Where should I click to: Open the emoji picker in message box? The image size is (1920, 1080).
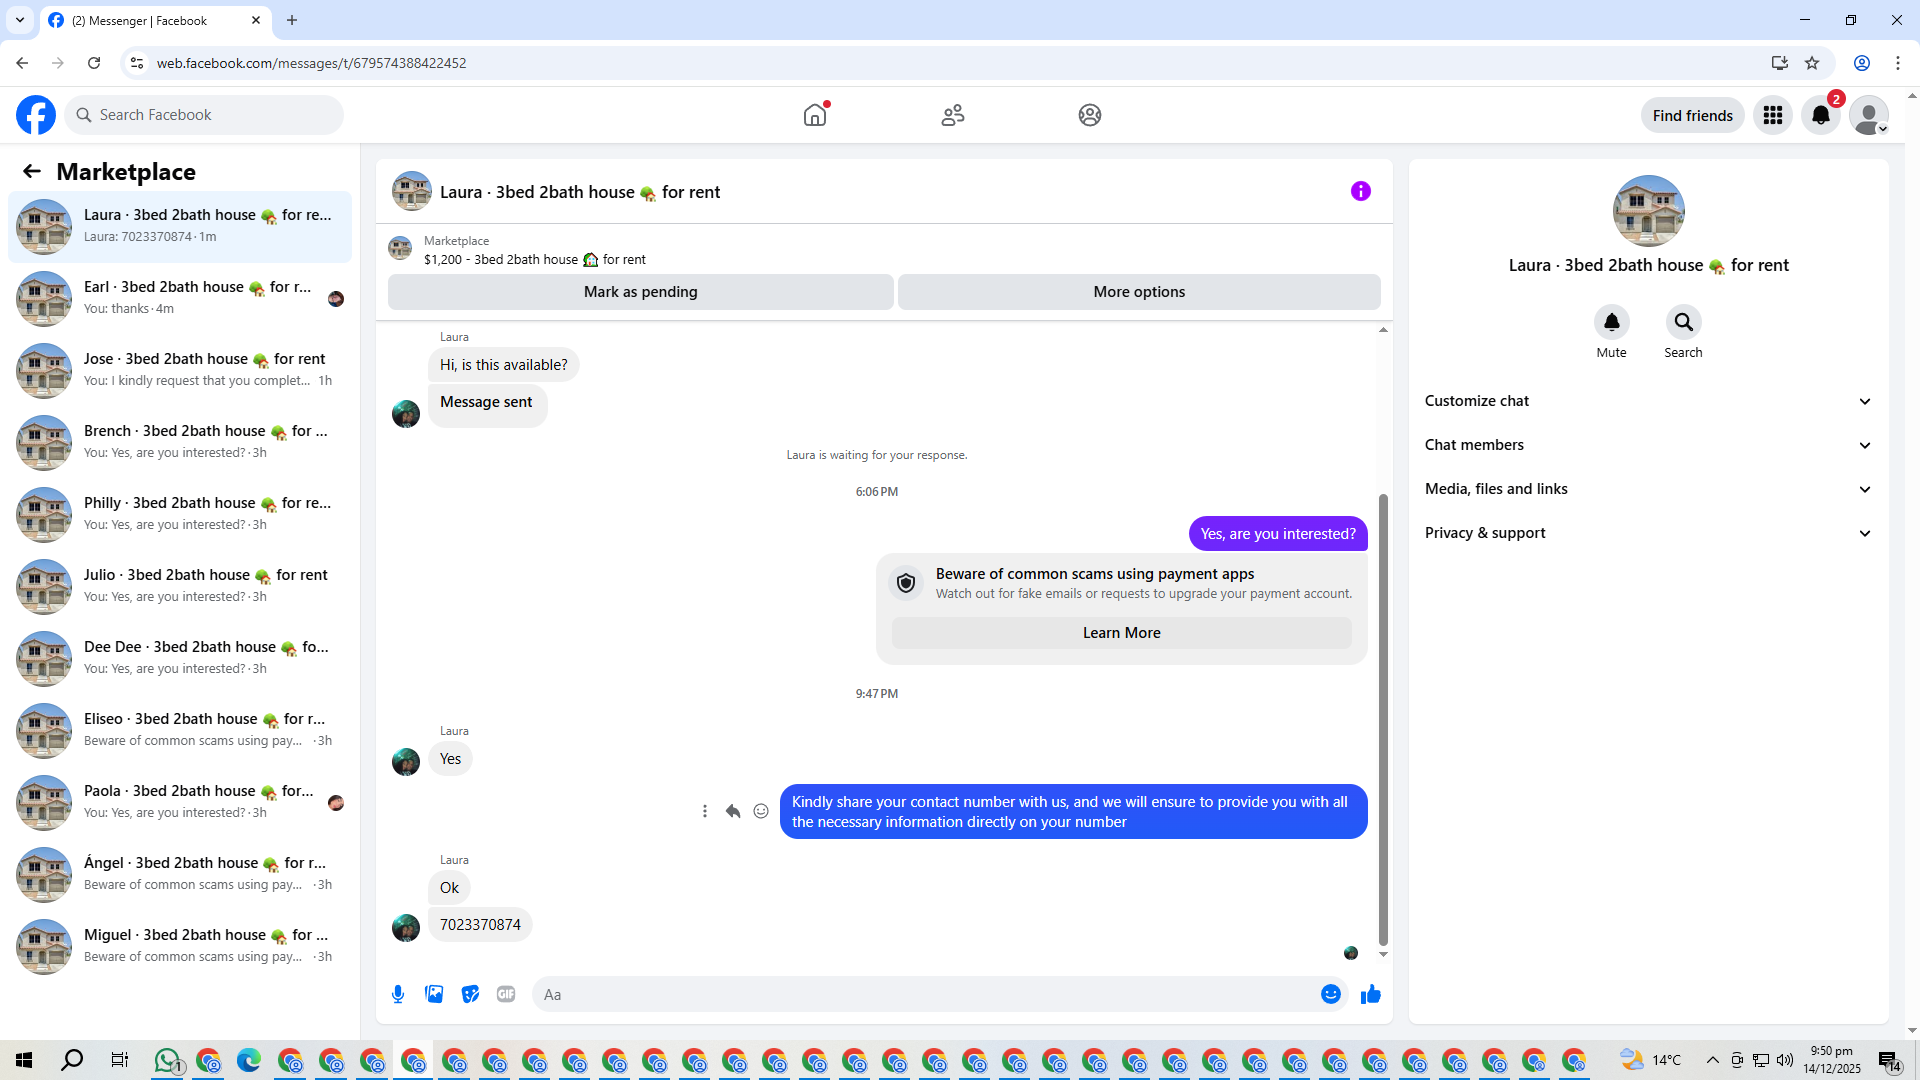[x=1330, y=994]
